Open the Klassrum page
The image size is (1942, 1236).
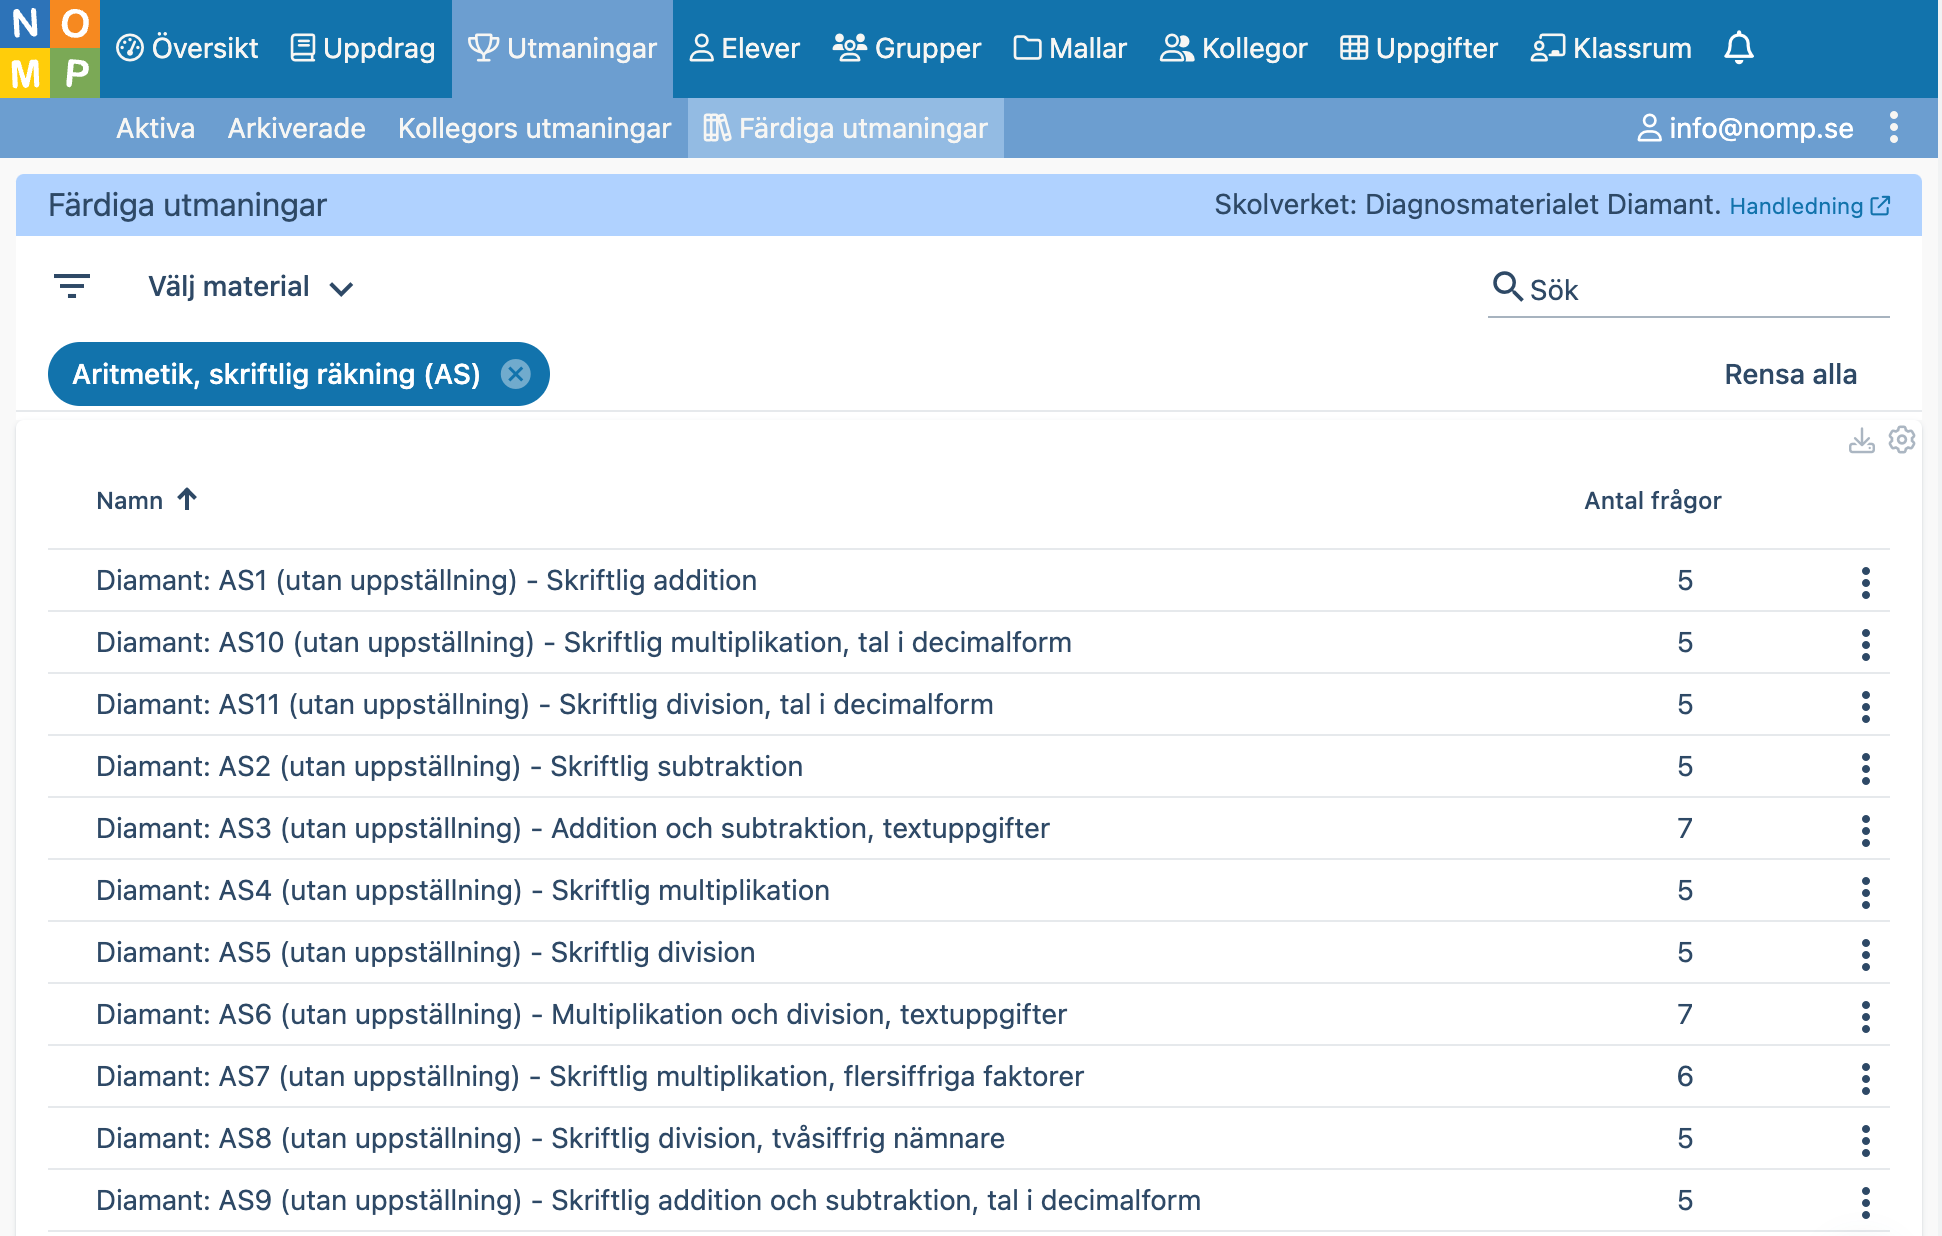1611,48
